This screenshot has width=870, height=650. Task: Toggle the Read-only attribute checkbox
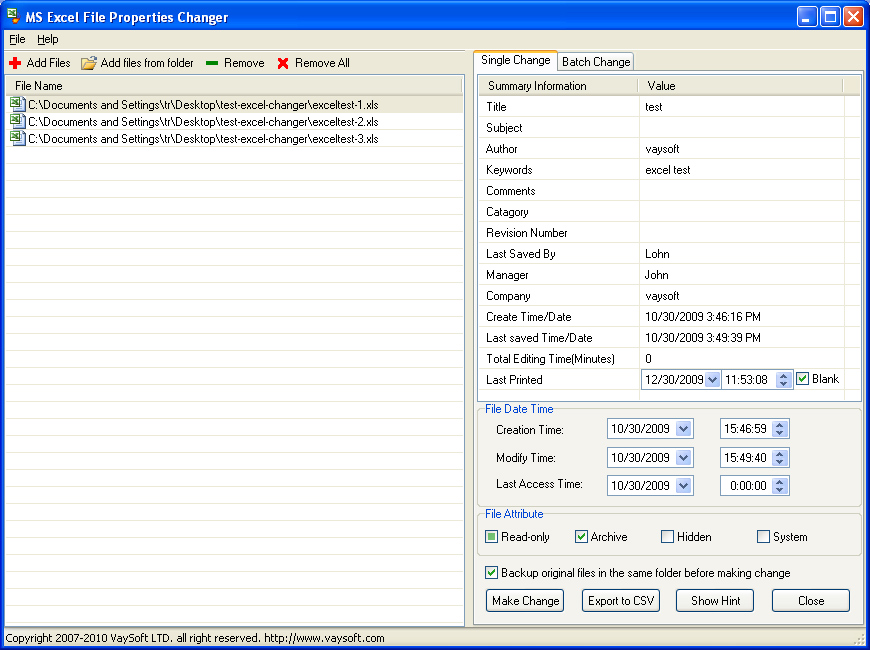click(491, 537)
